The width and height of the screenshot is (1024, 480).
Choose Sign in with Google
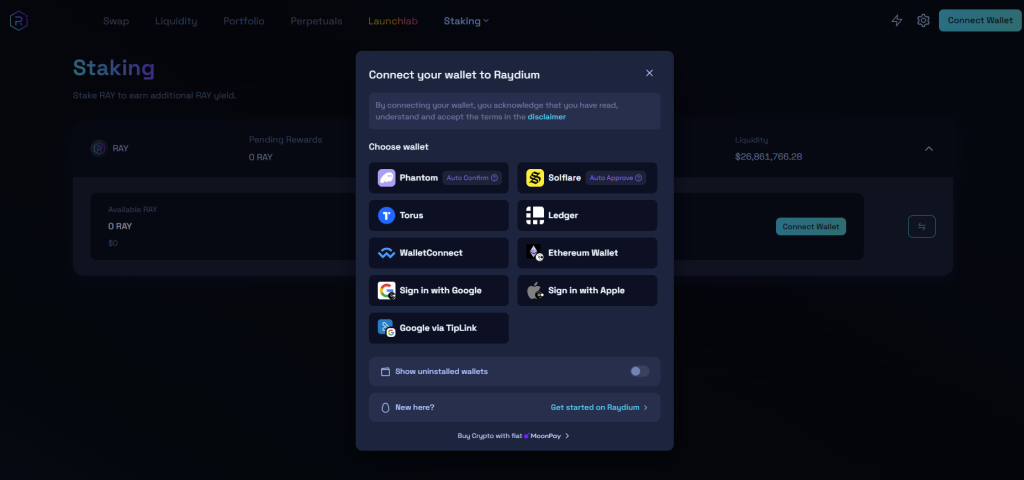click(439, 291)
